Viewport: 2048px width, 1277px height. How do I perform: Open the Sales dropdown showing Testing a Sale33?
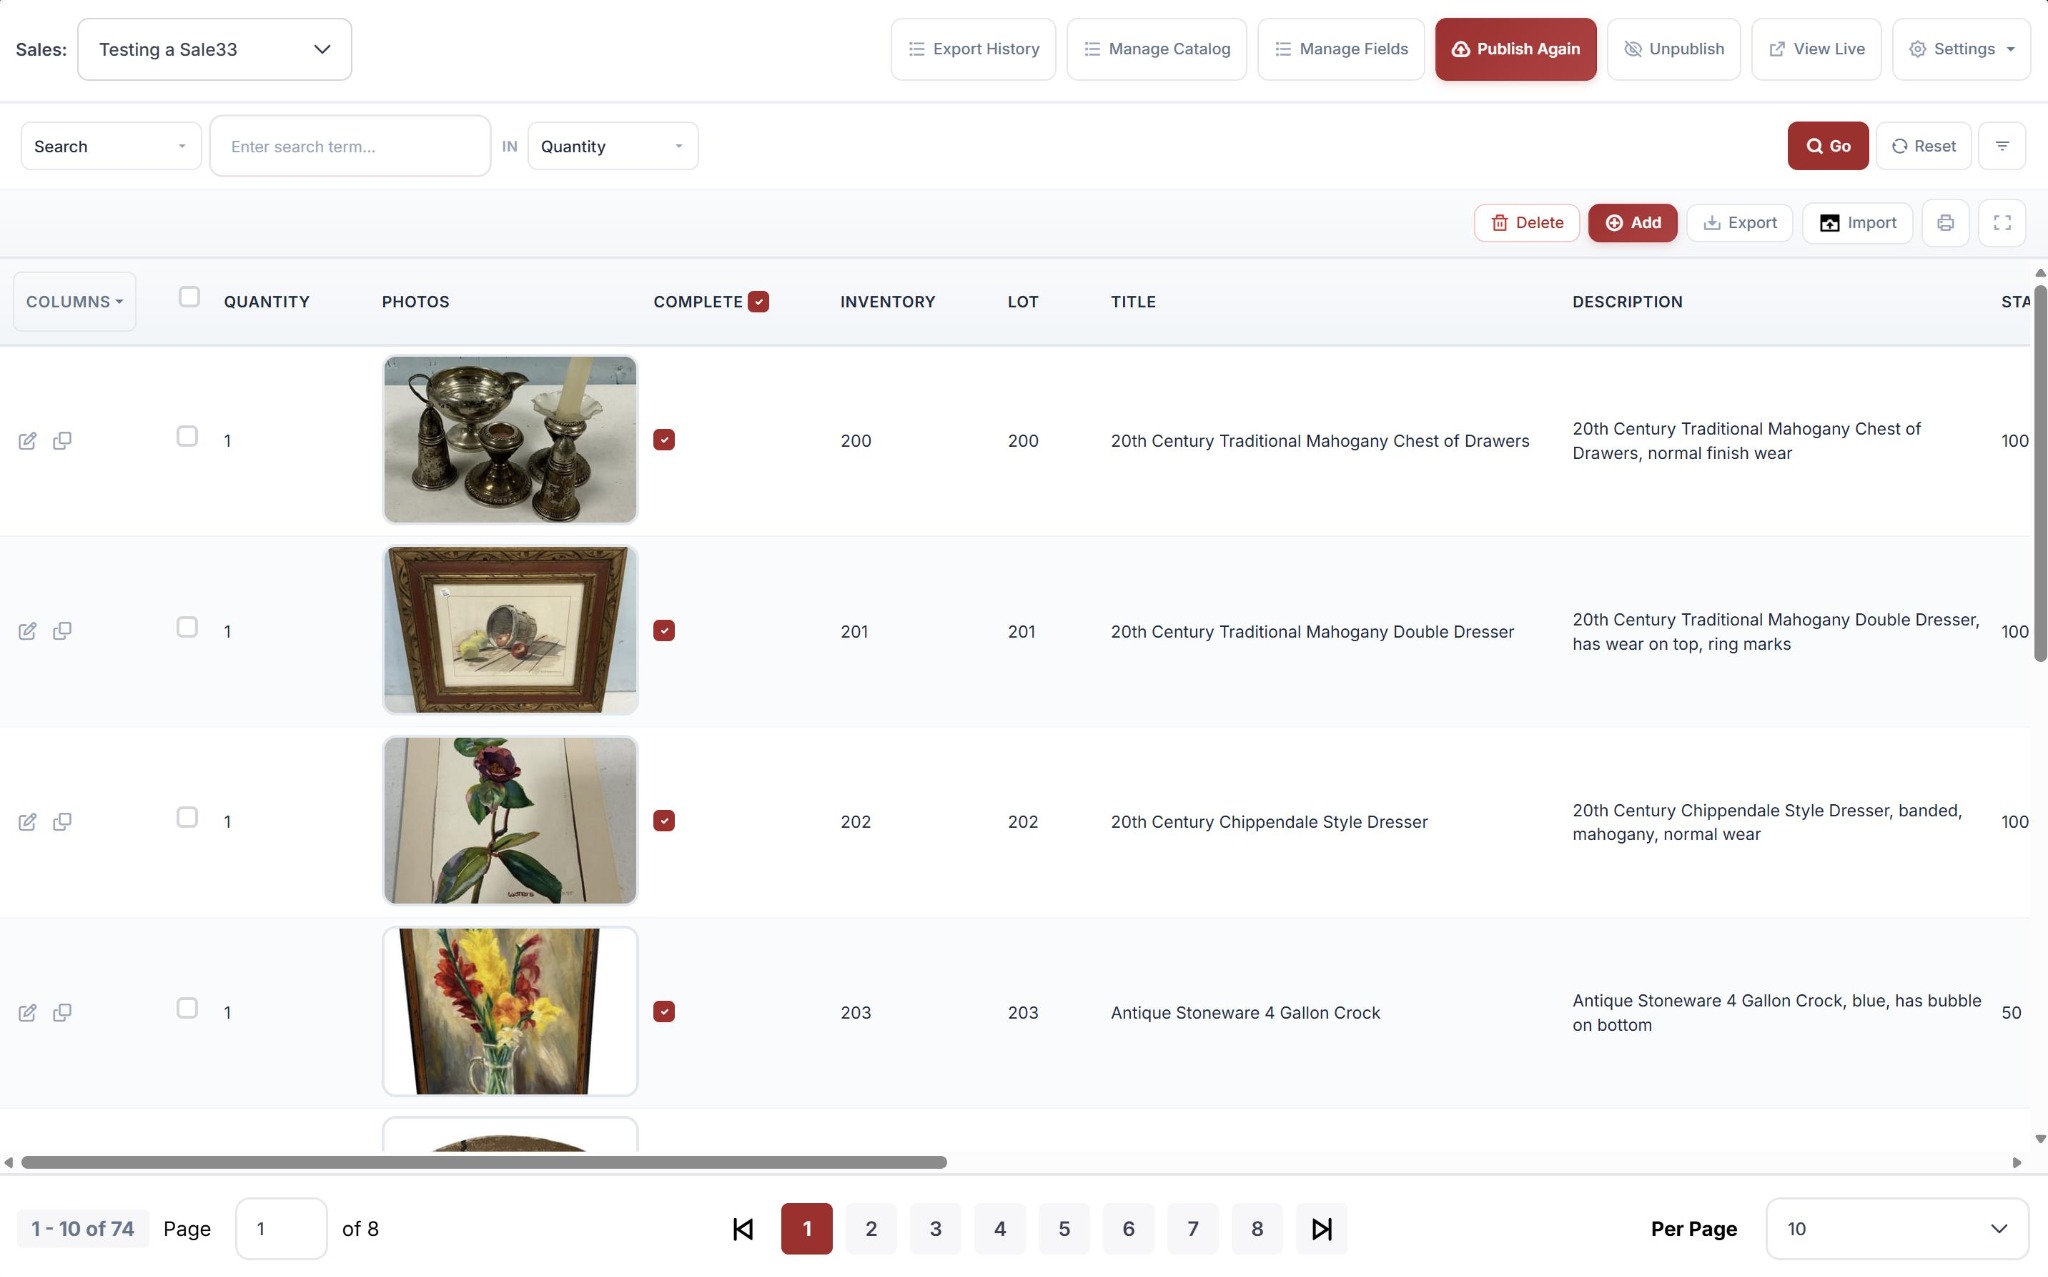click(214, 49)
